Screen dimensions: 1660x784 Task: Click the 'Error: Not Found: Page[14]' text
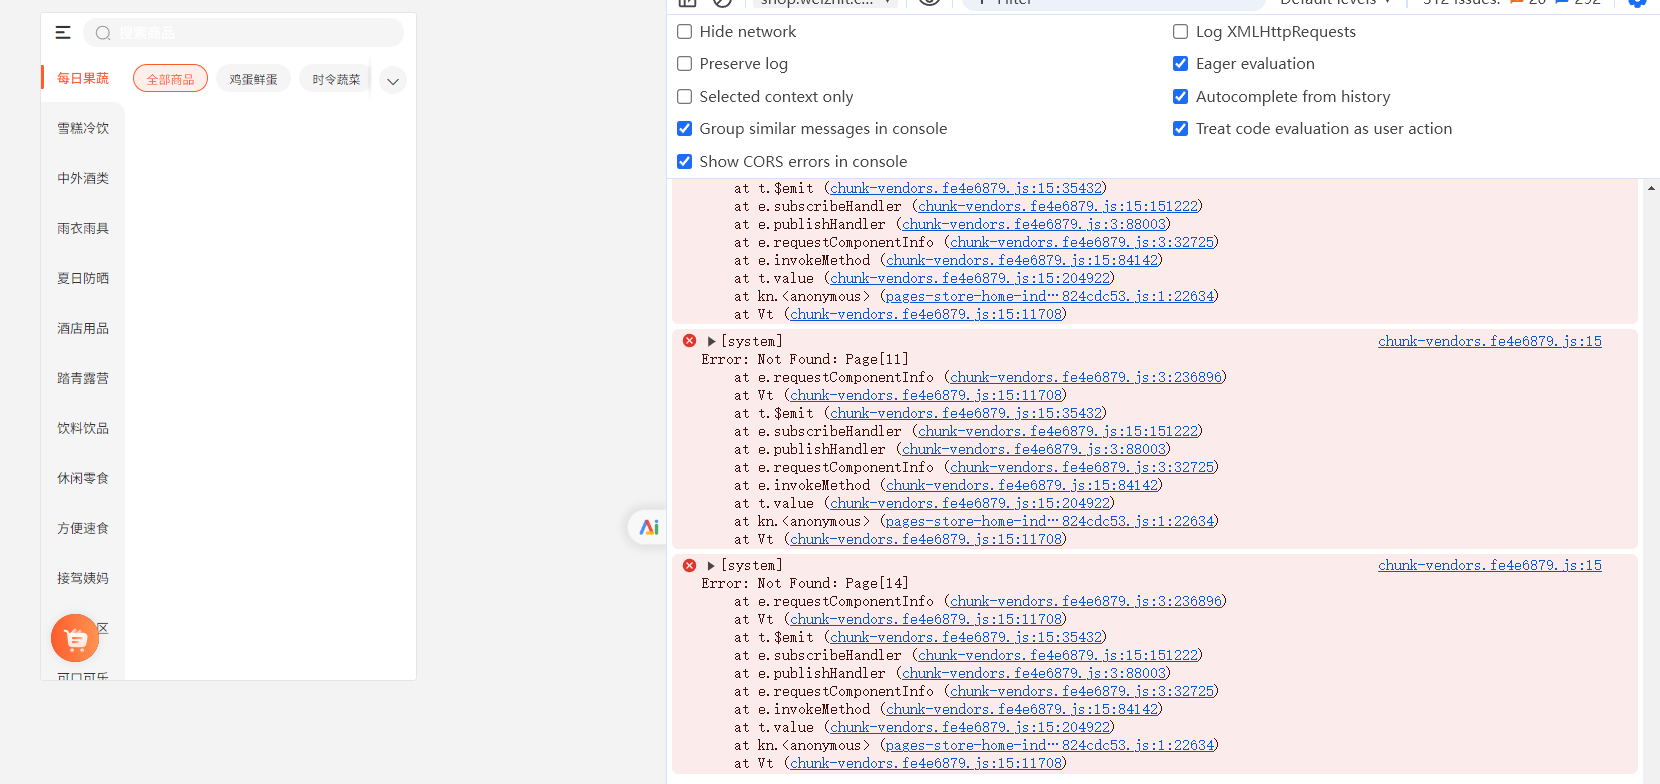805,583
